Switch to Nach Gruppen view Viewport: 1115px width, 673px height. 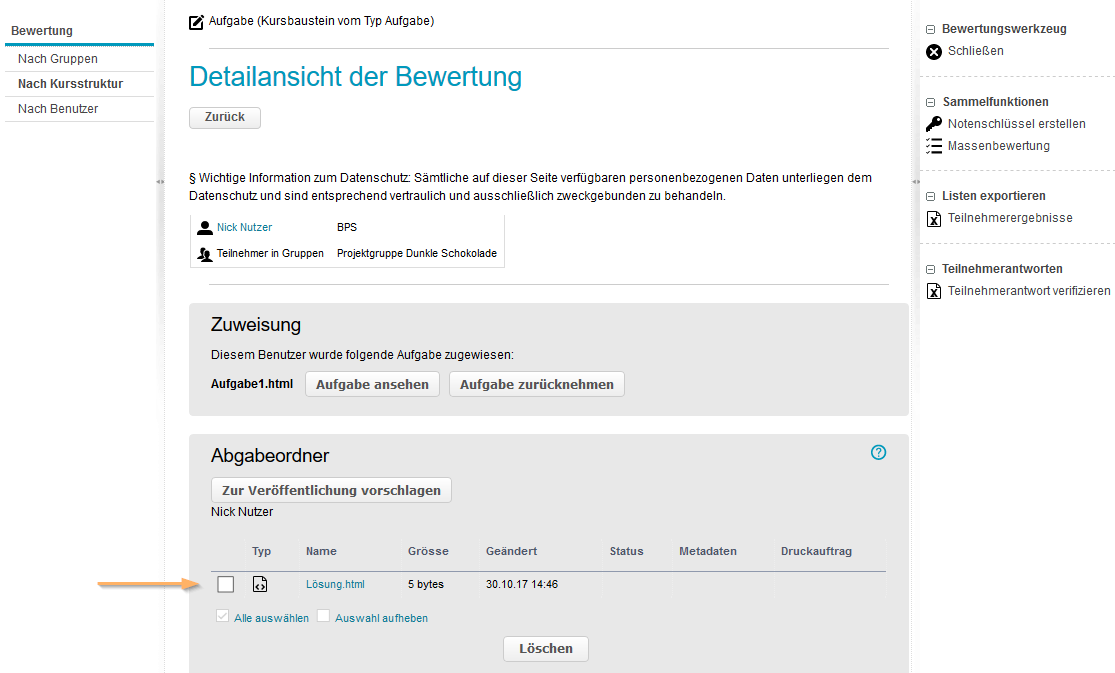pyautogui.click(x=57, y=58)
